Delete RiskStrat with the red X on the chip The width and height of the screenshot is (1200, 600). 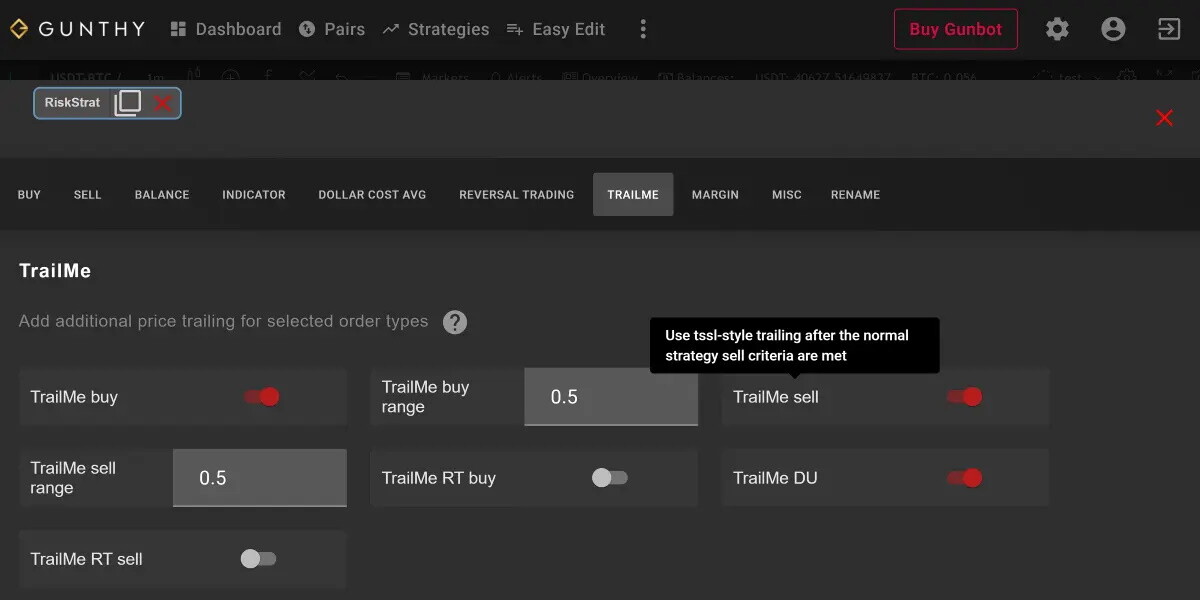pyautogui.click(x=162, y=103)
